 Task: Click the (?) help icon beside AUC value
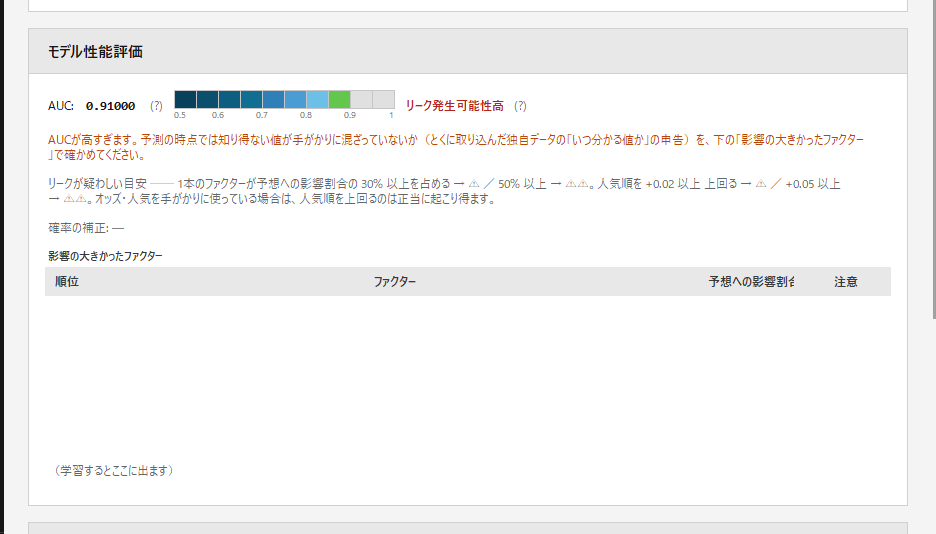pyautogui.click(x=156, y=106)
